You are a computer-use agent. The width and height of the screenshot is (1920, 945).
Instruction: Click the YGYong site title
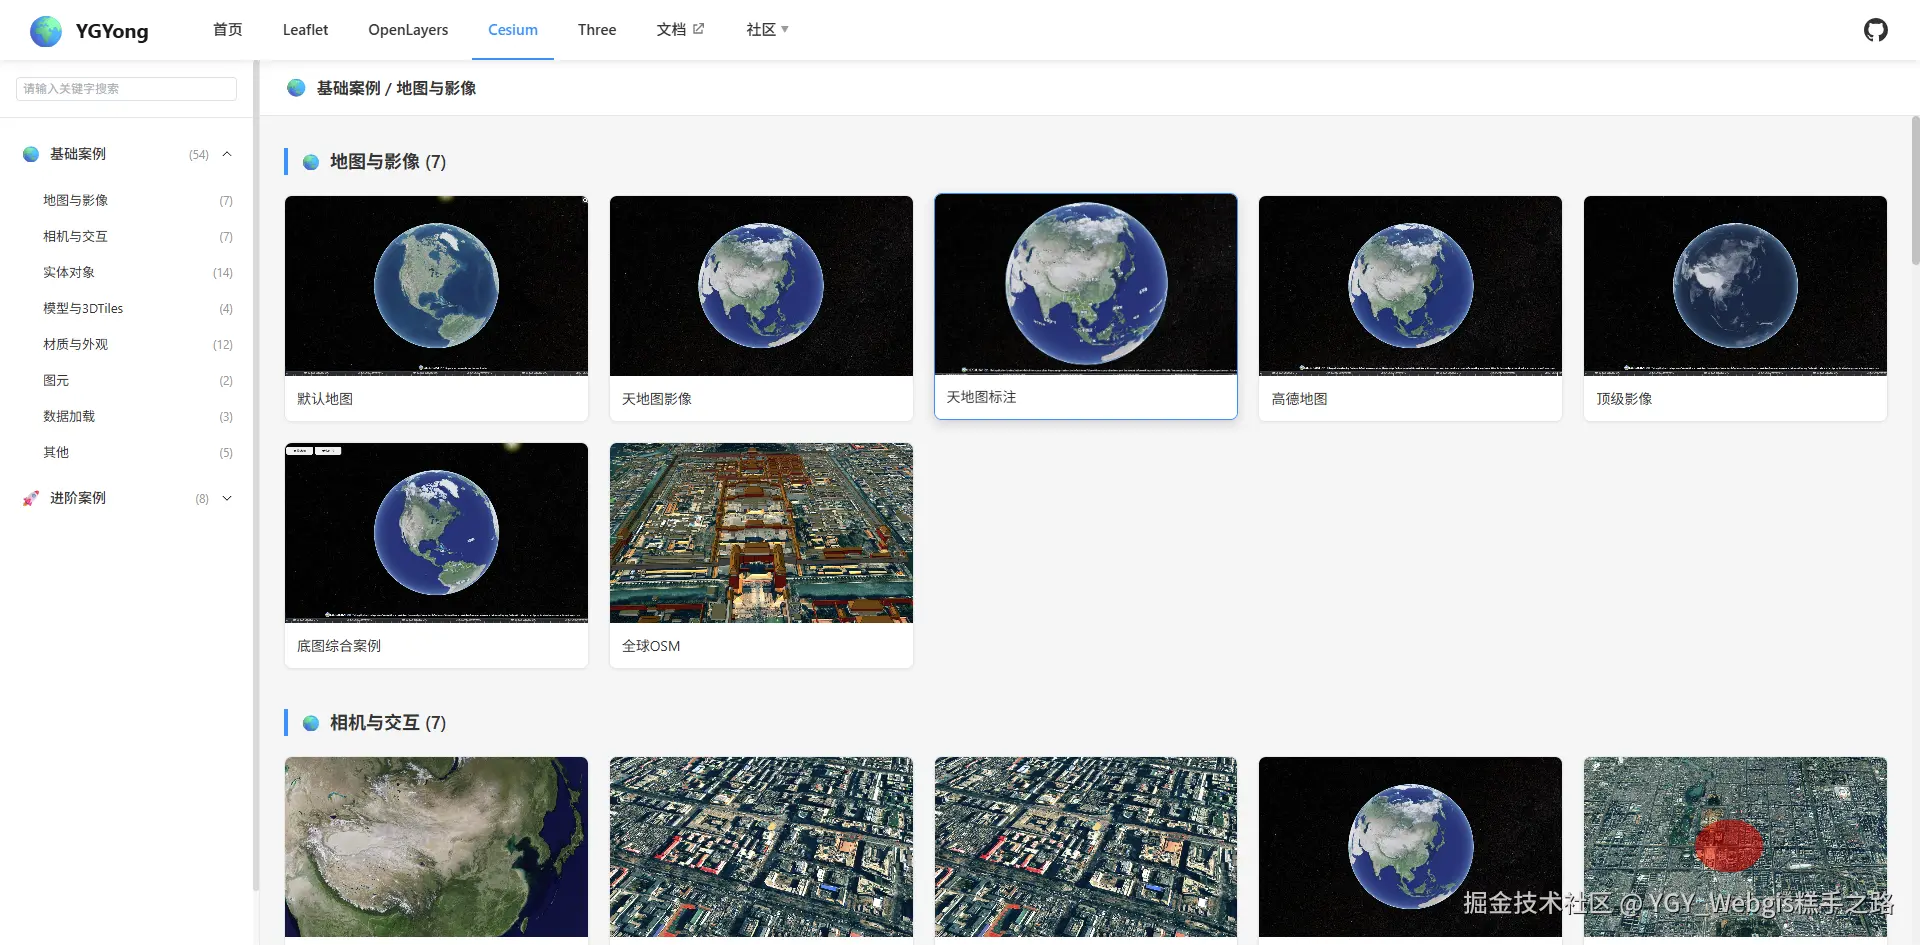click(112, 31)
